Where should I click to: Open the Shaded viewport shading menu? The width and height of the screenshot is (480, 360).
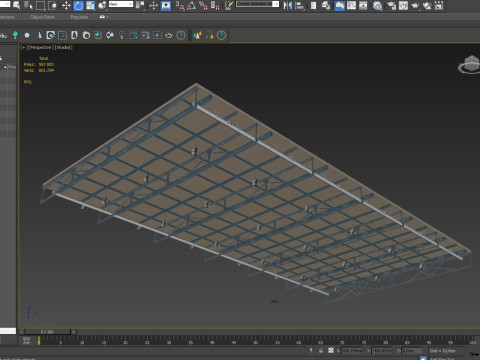click(63, 47)
